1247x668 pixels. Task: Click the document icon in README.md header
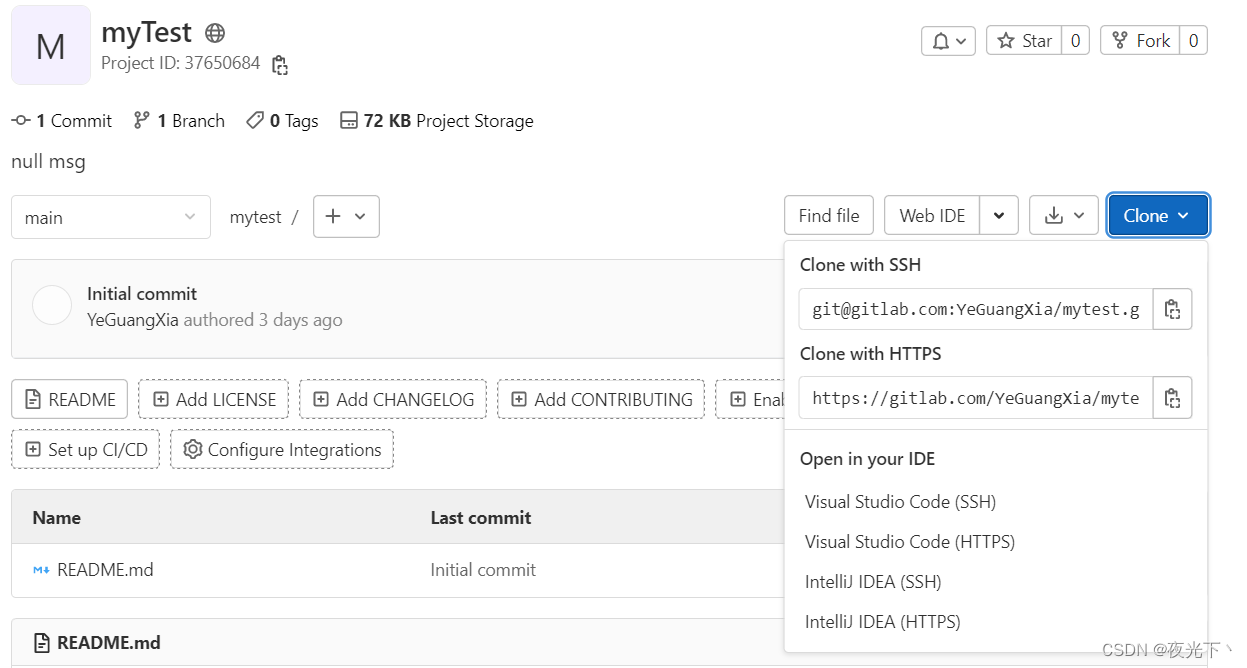tap(41, 643)
